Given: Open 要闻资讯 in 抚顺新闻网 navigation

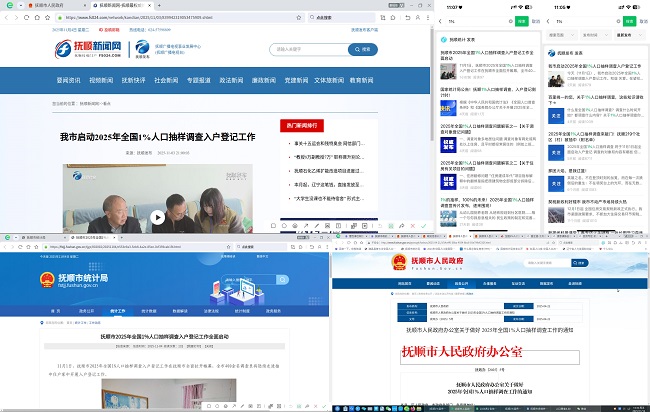Looking at the screenshot, I should (68, 80).
